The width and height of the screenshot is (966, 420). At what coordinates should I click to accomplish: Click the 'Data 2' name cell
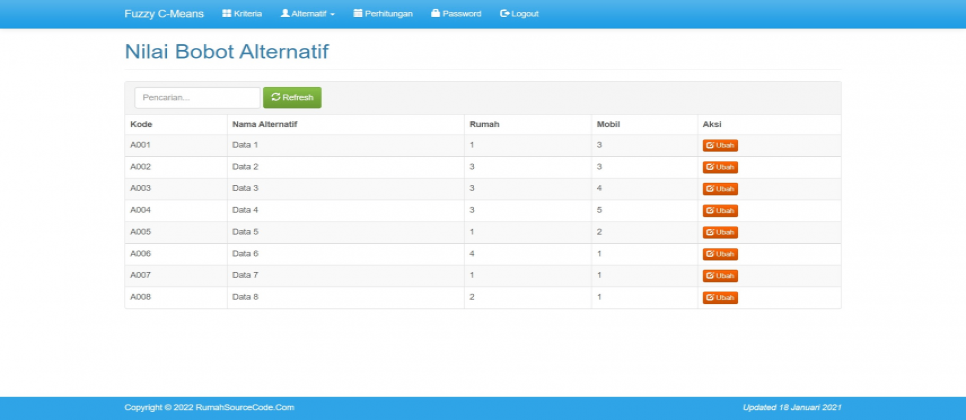tap(346, 167)
